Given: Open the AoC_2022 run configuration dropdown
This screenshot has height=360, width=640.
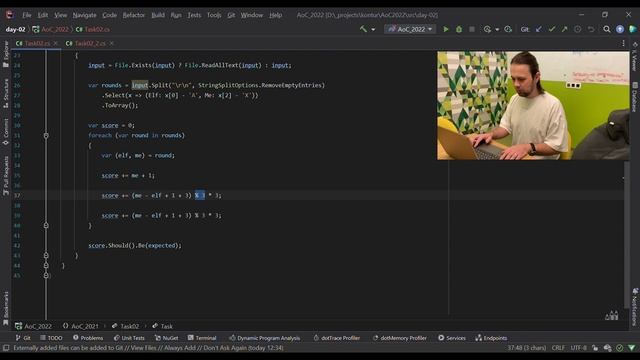Looking at the screenshot, I should [410, 29].
